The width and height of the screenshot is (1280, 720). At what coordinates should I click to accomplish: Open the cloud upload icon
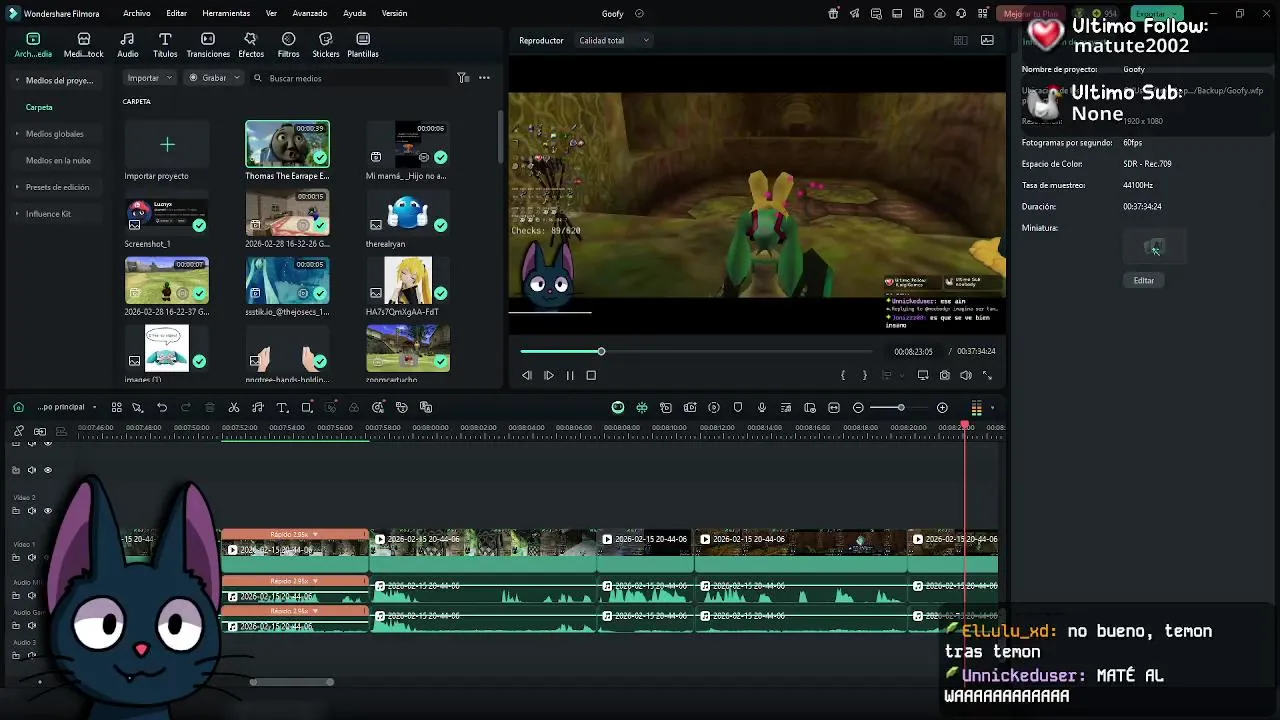point(940,14)
